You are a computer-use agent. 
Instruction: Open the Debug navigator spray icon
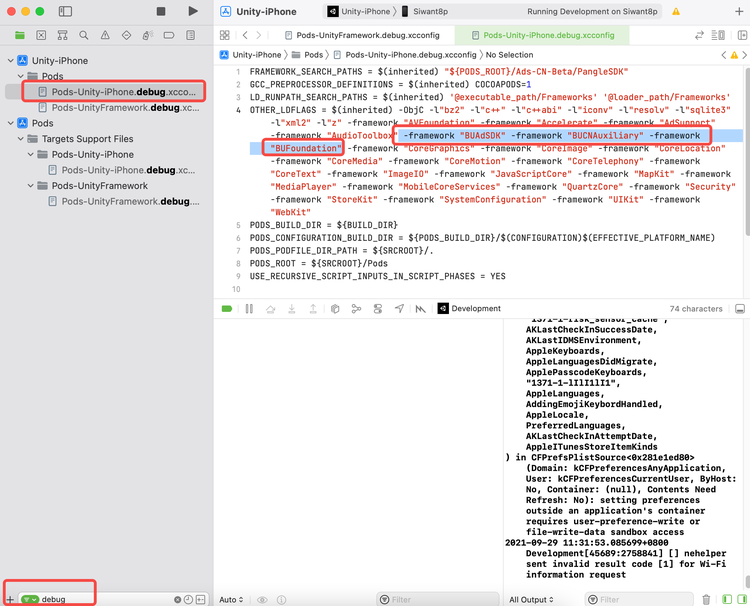[148, 35]
